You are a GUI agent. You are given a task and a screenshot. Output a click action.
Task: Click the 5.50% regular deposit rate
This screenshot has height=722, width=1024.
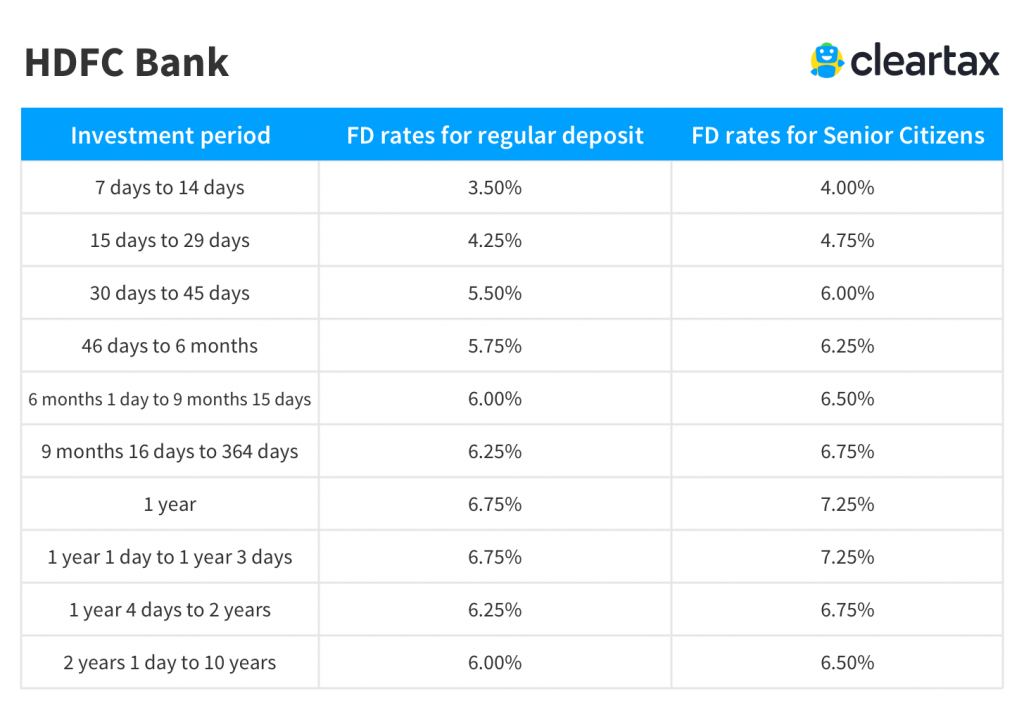[495, 294]
